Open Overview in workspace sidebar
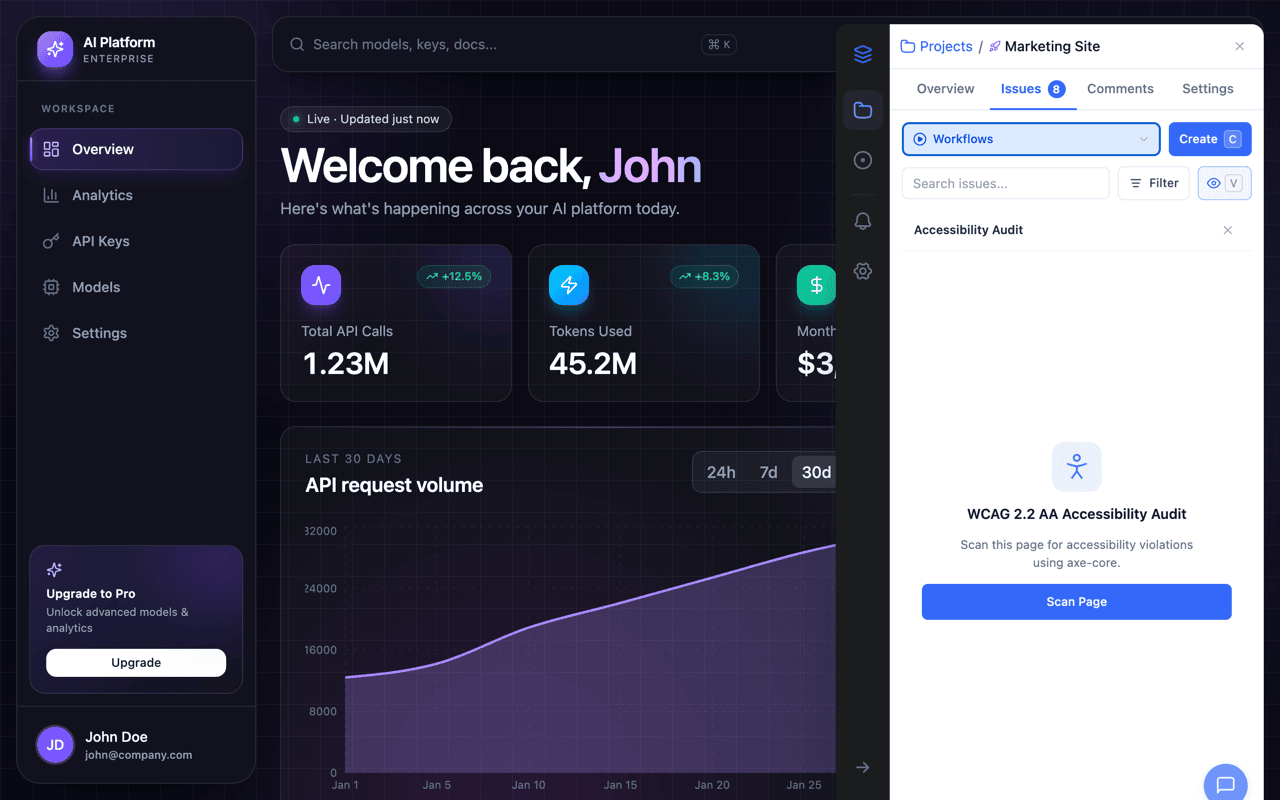The width and height of the screenshot is (1280, 800). point(136,149)
